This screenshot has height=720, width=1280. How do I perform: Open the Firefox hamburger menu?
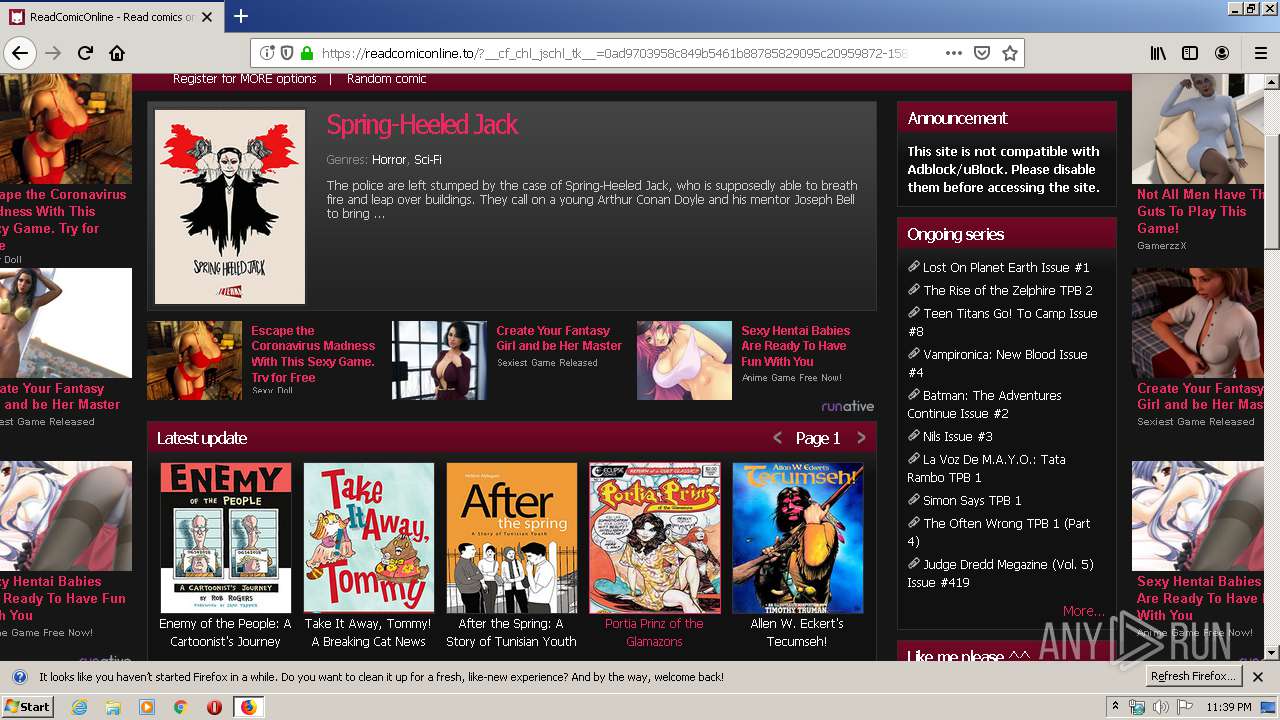[1260, 53]
